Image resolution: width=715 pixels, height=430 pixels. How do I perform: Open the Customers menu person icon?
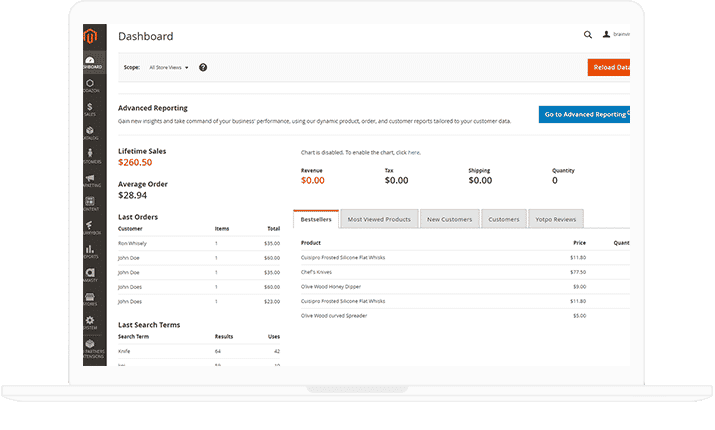pos(90,155)
